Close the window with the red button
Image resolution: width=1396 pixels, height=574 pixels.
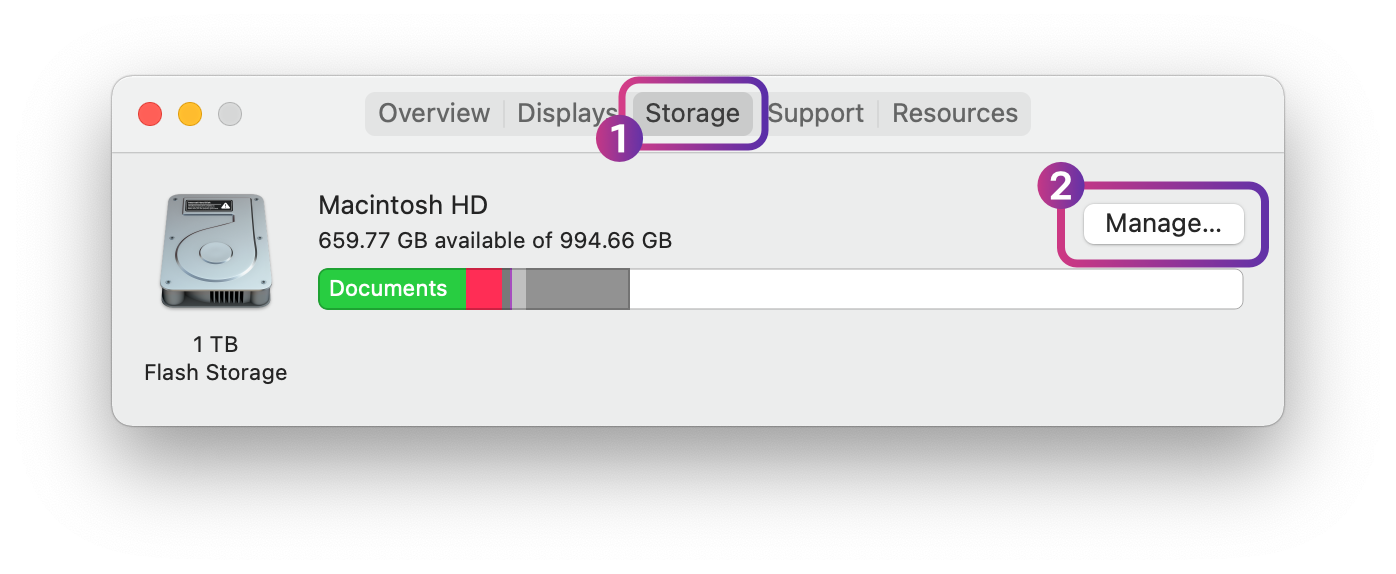pos(150,114)
